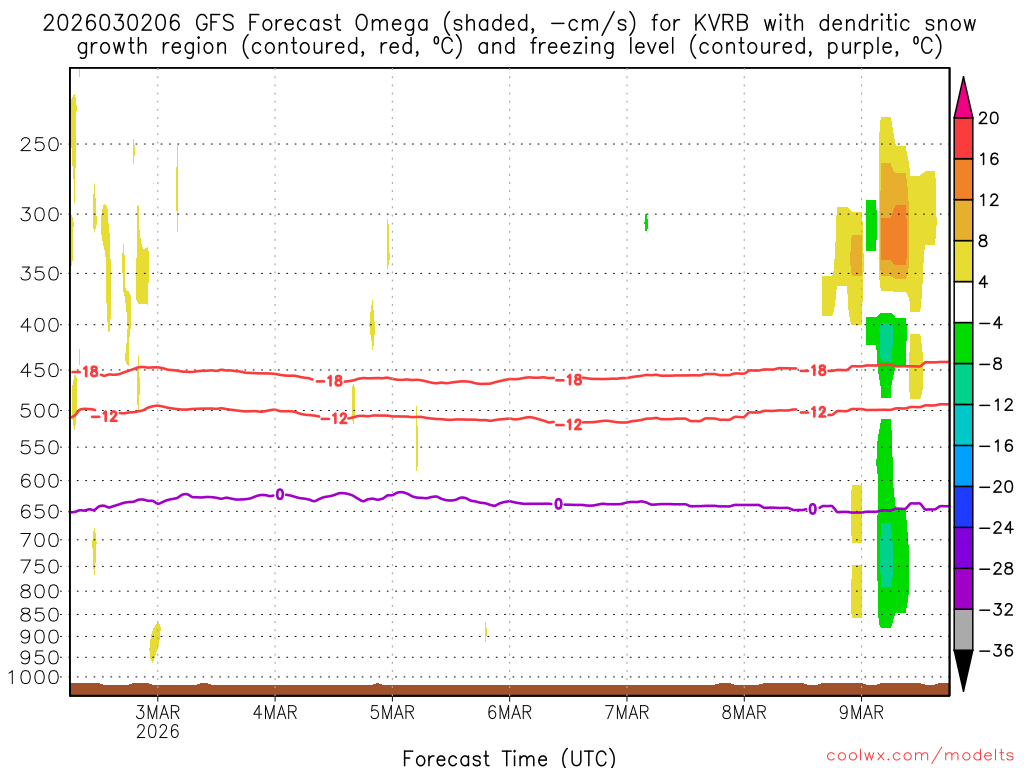
Task: Click the 3MAR 2026 time axis label
Action: tap(157, 721)
